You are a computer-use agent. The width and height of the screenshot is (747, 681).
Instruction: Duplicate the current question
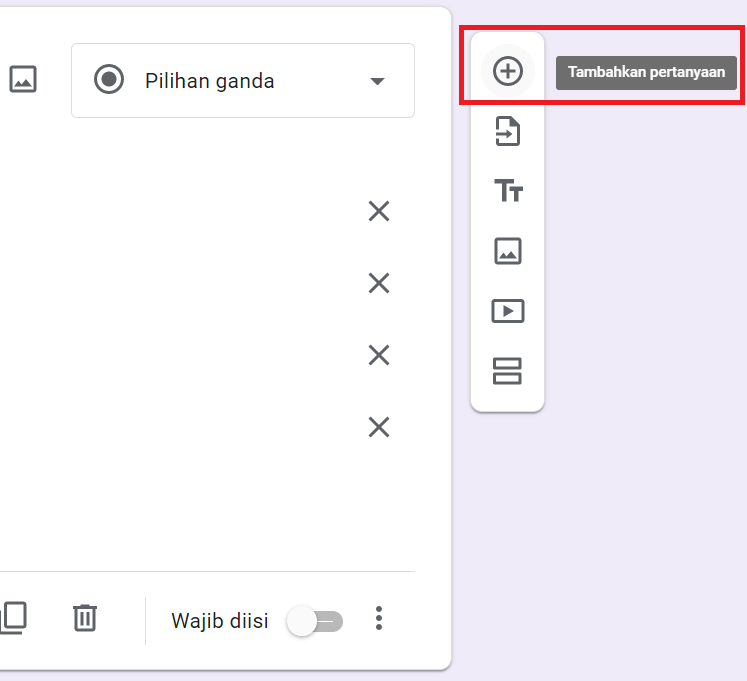12,618
